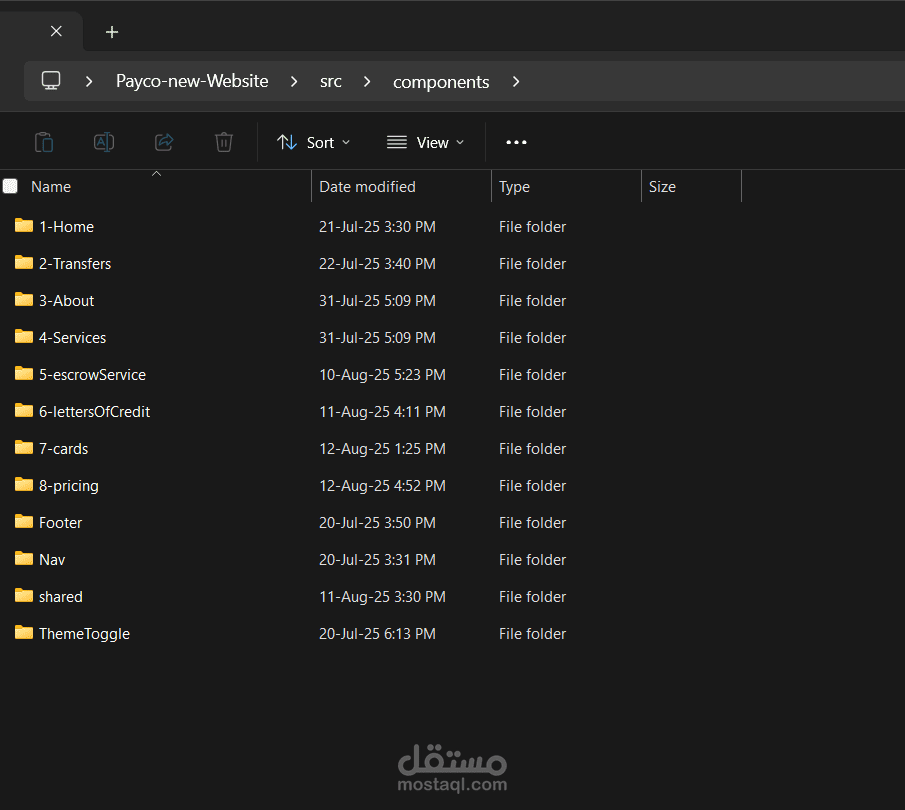Open the See more ellipsis menu
905x810 pixels.
[516, 142]
